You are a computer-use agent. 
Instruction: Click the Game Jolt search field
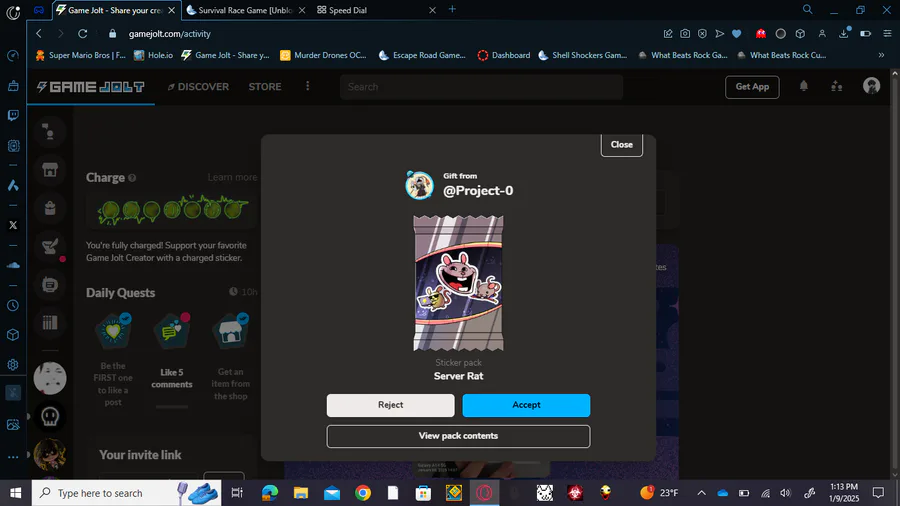coord(481,87)
